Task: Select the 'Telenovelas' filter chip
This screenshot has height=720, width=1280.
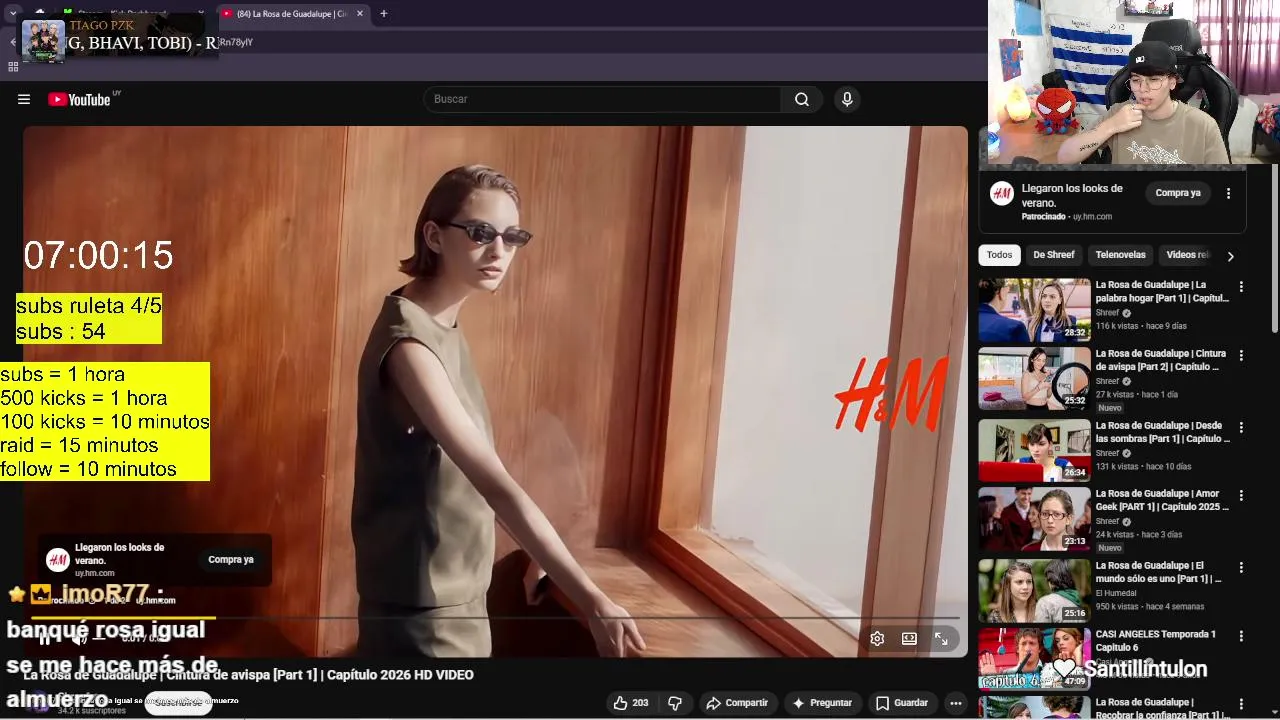Action: pyautogui.click(x=1120, y=255)
